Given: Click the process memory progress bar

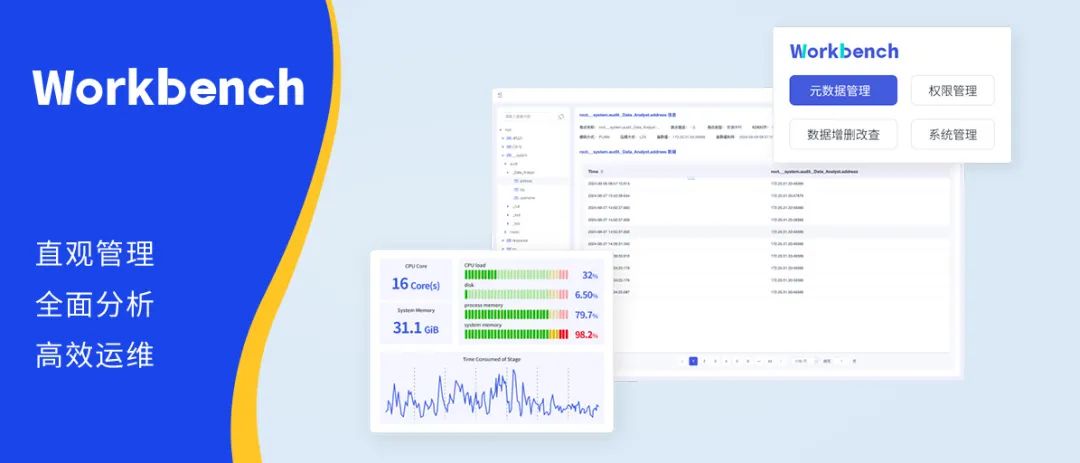Looking at the screenshot, I should click(517, 314).
